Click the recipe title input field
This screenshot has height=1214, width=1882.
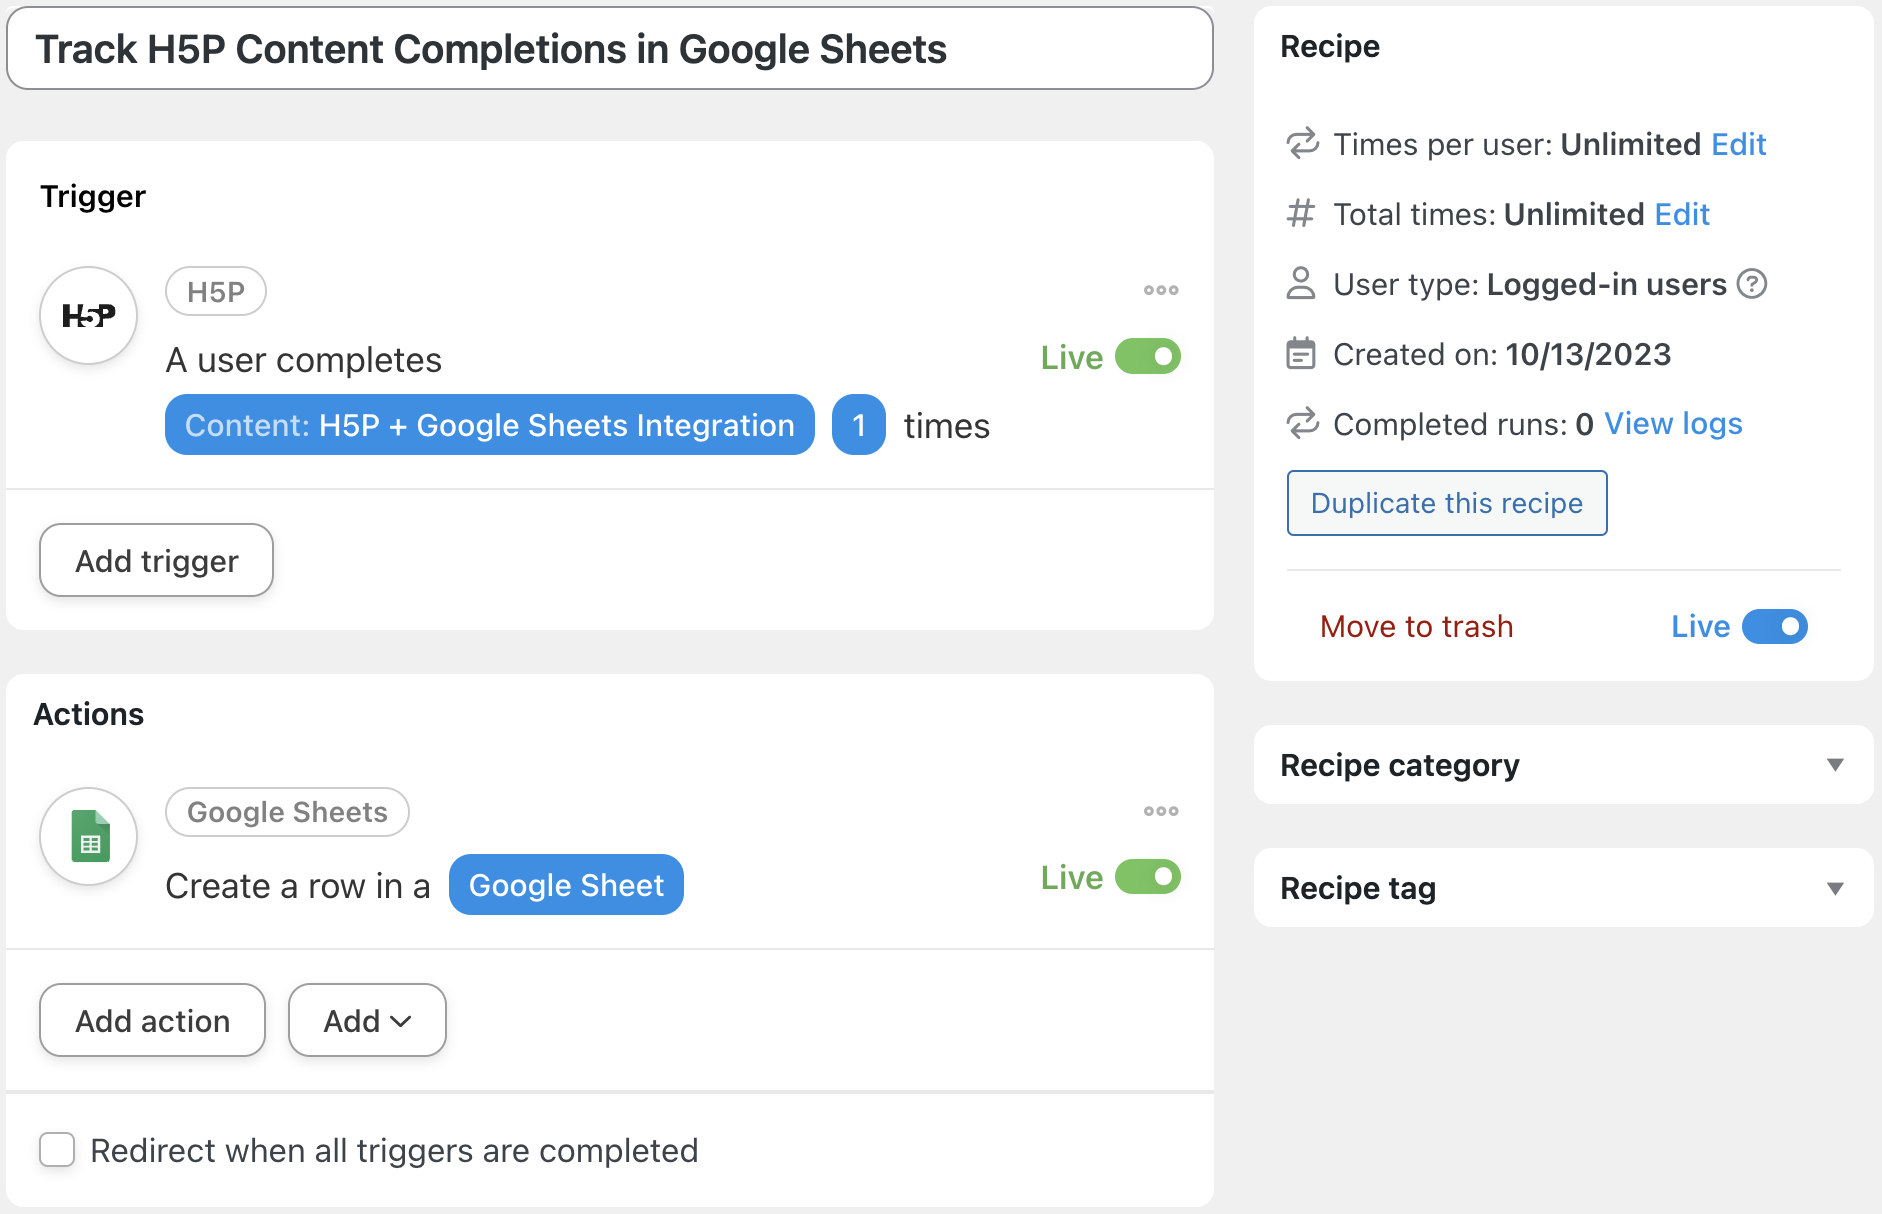[610, 49]
